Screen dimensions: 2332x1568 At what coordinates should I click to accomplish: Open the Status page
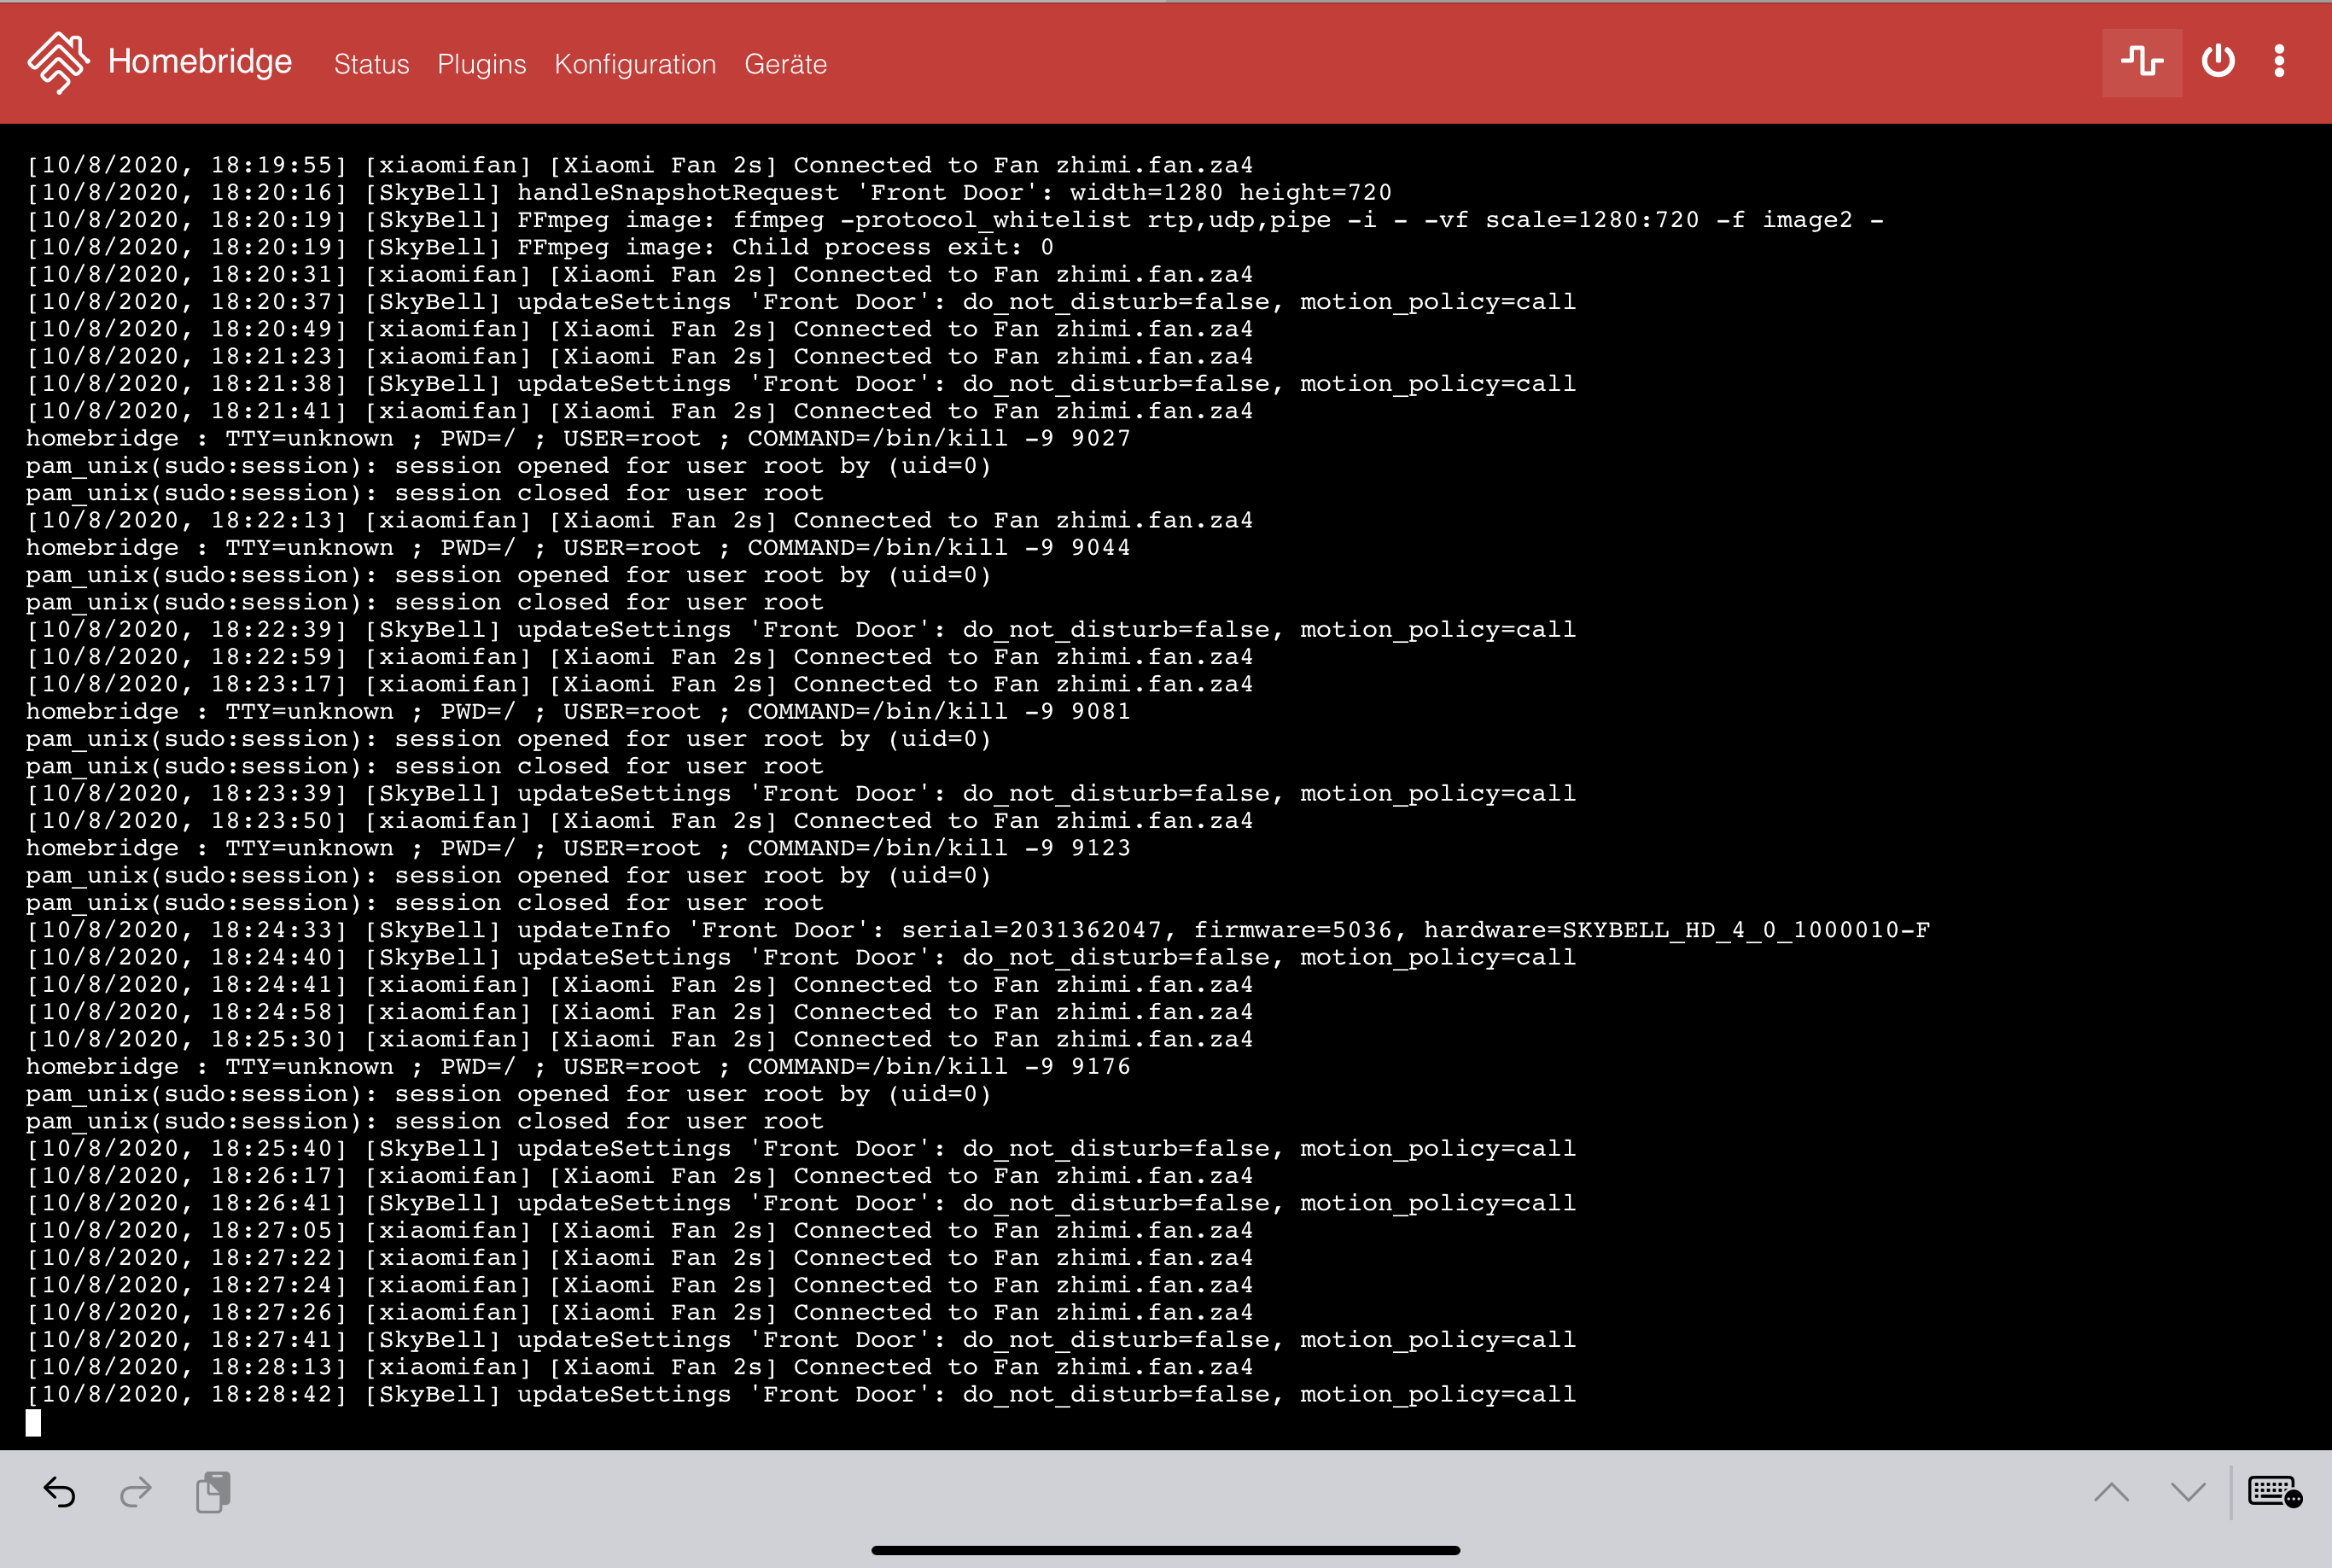click(x=371, y=64)
